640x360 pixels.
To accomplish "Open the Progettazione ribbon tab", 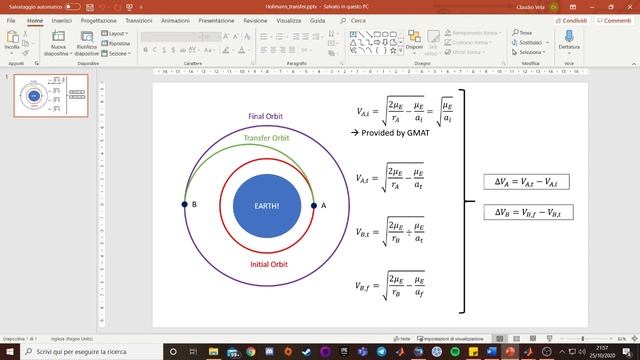I will click(98, 20).
